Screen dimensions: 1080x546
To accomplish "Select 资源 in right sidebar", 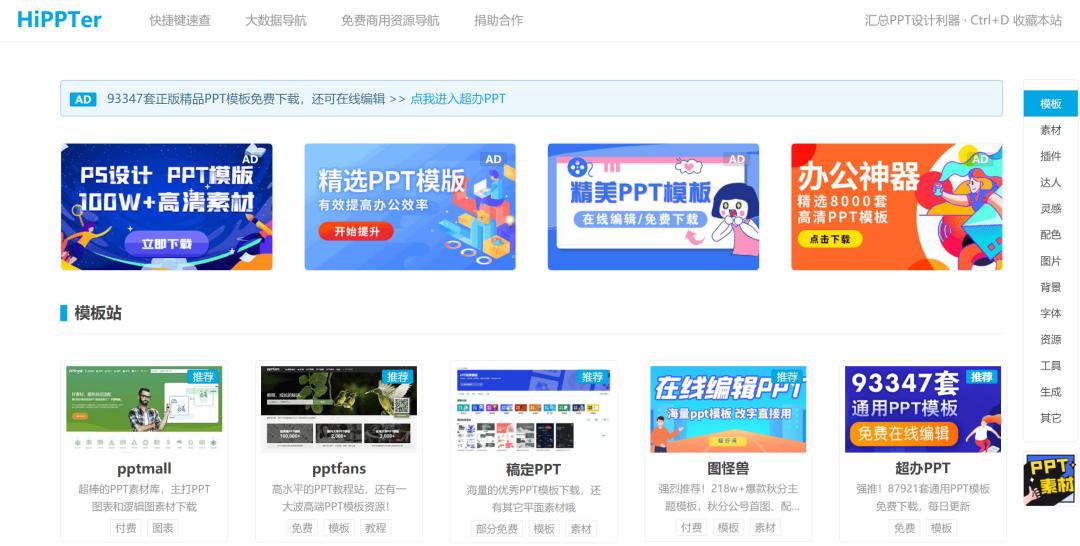I will click(x=1050, y=339).
